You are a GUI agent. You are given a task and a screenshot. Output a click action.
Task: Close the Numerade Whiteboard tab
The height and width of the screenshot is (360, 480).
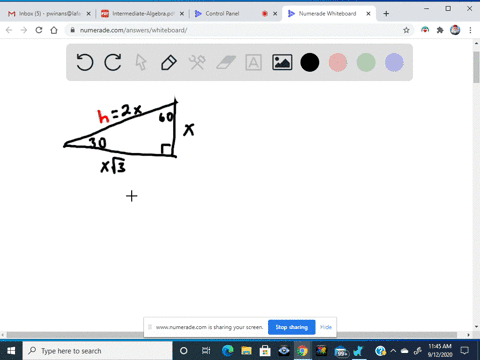368,14
